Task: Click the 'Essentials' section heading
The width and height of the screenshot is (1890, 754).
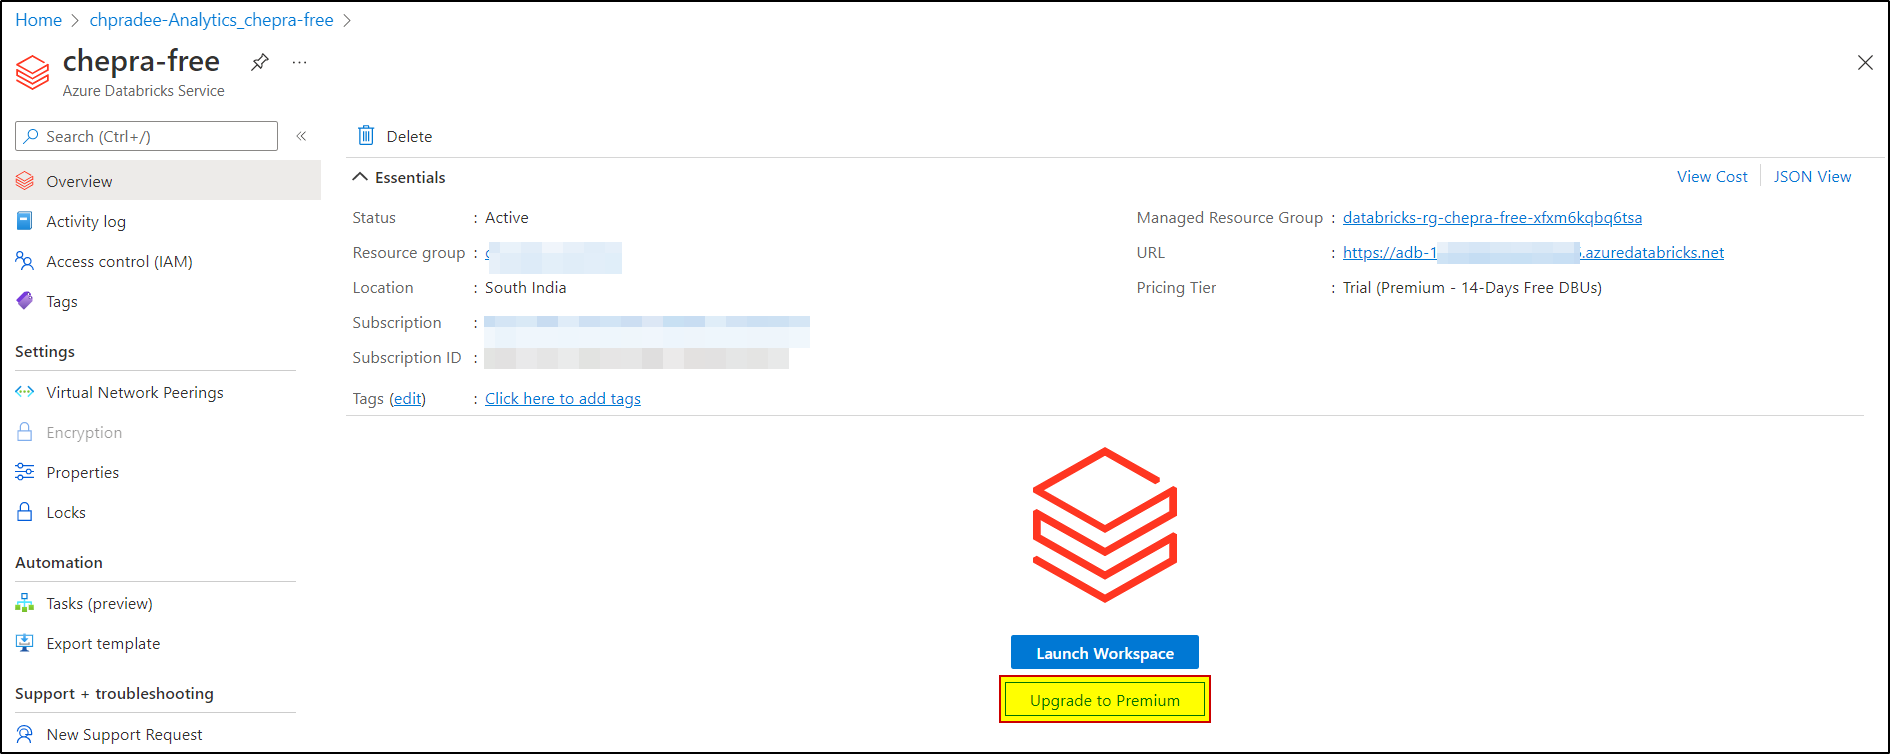Action: tap(410, 177)
